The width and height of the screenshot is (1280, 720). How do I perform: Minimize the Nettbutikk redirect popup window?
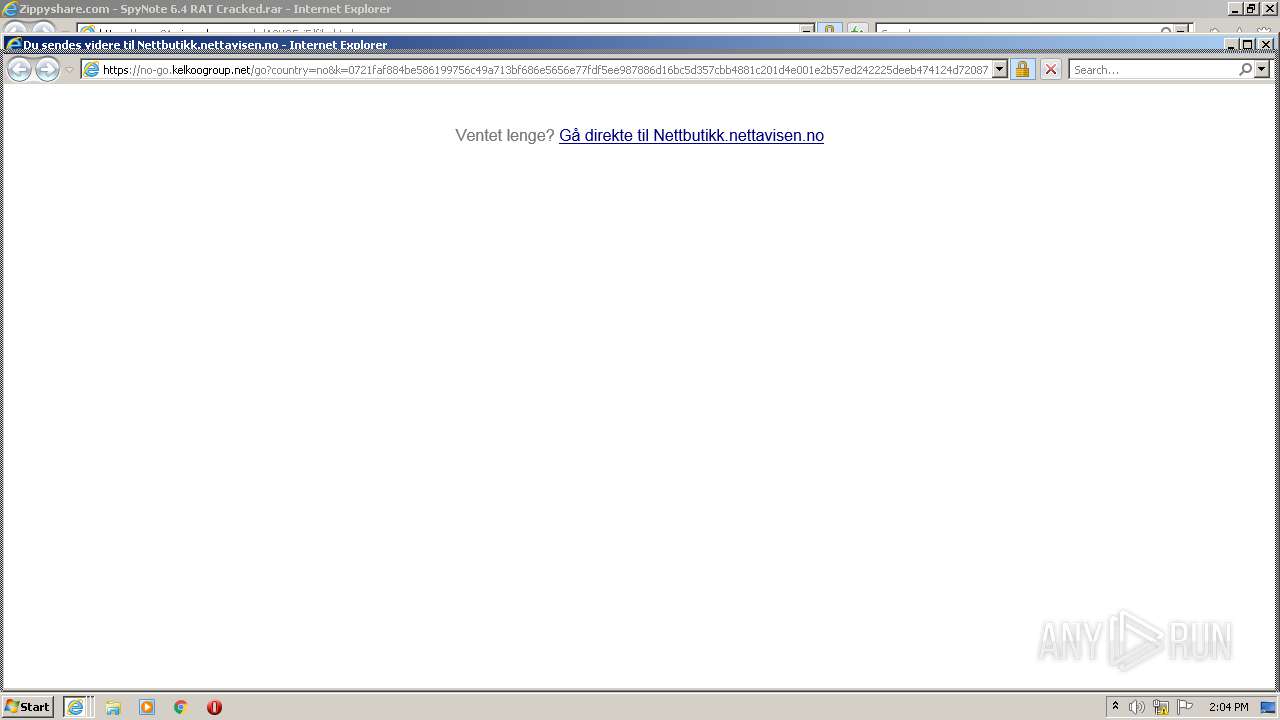1231,44
